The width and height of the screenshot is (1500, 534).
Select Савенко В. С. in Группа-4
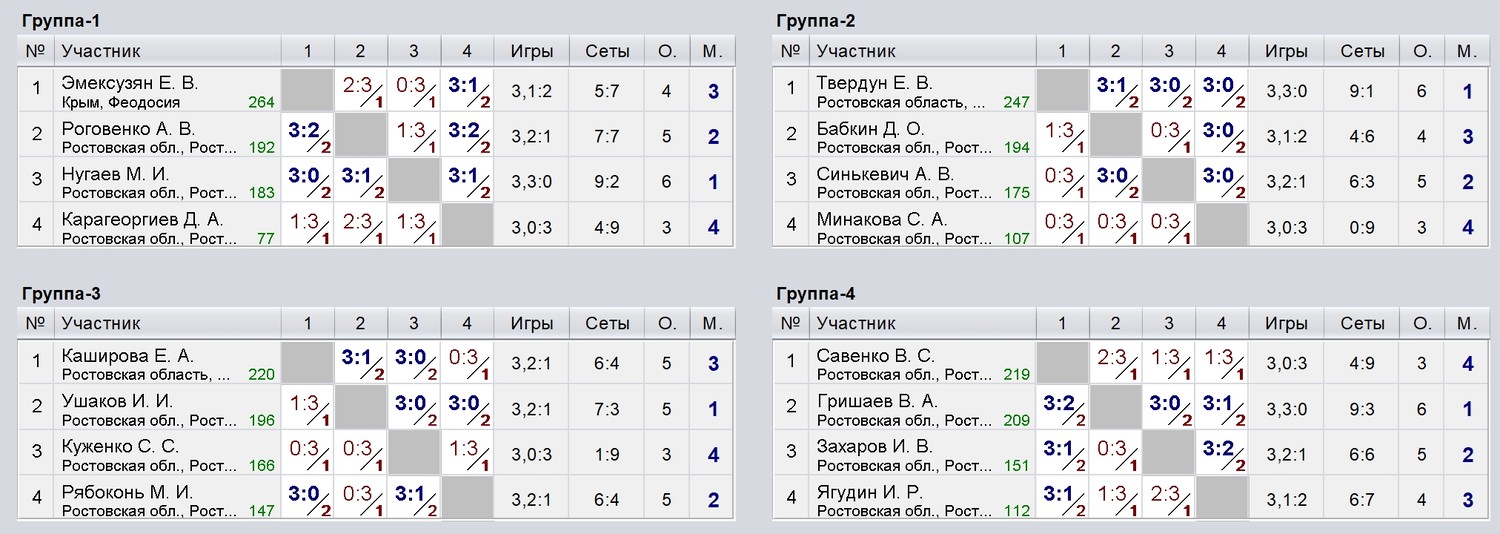pyautogui.click(x=875, y=356)
